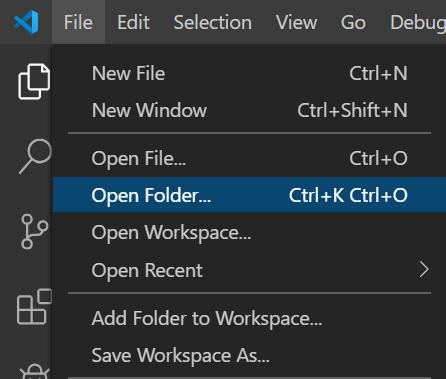This screenshot has height=379, width=446.
Task: Open the Extensions blocks icon
Action: click(34, 307)
